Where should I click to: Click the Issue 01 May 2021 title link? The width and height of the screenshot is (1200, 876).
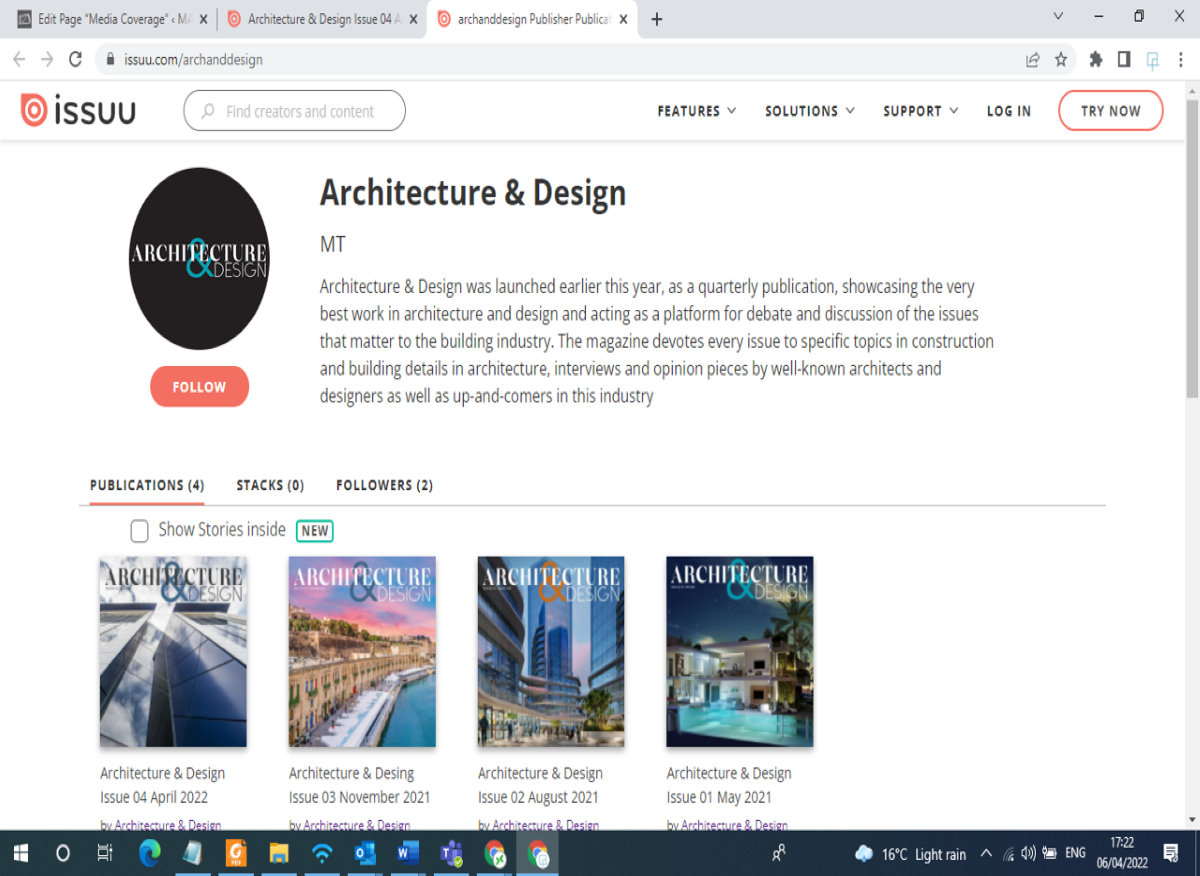pyautogui.click(x=729, y=785)
